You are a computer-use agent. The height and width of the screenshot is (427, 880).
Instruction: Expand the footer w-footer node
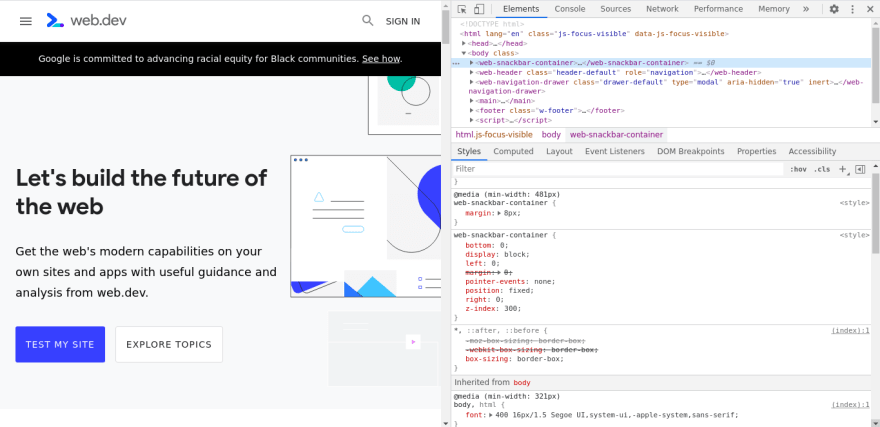(471, 111)
